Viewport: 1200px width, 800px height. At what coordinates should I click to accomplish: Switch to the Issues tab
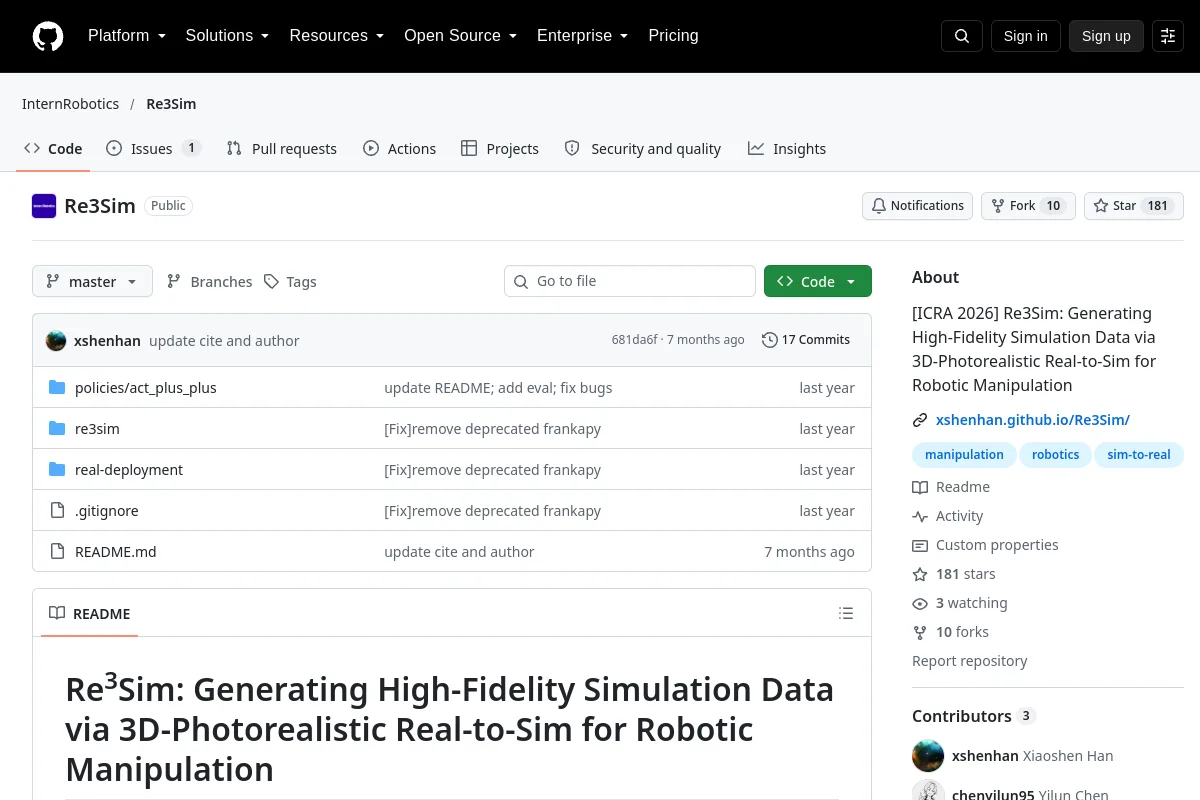coord(154,149)
